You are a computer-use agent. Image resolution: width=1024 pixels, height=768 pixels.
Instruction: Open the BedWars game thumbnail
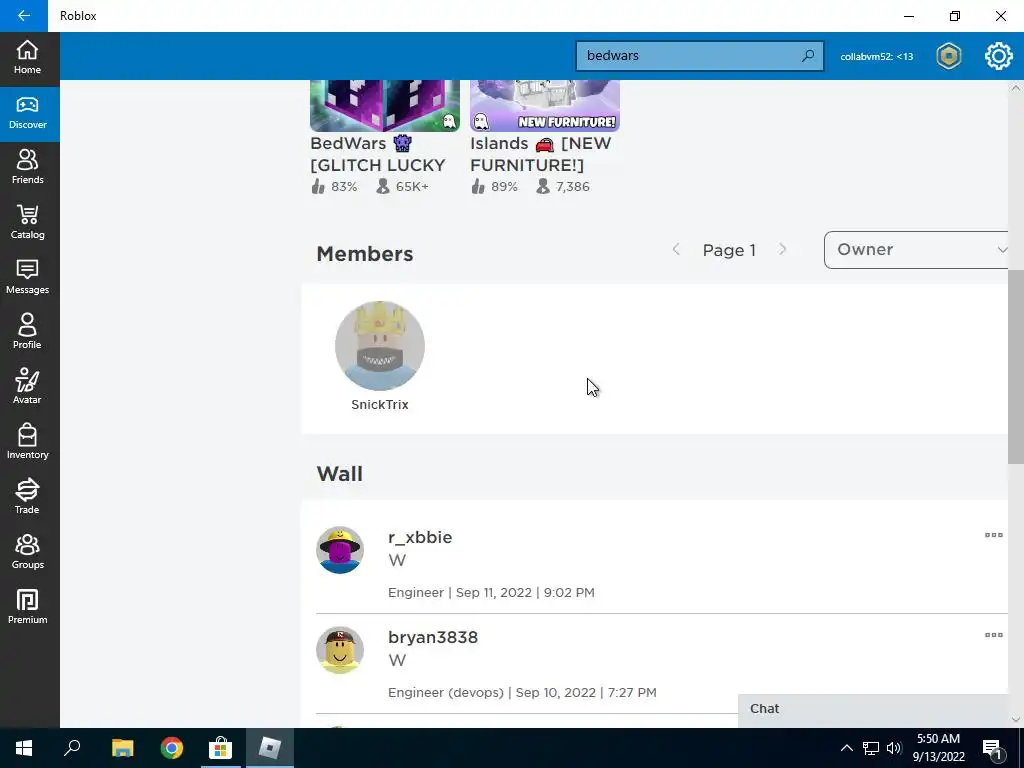point(385,105)
